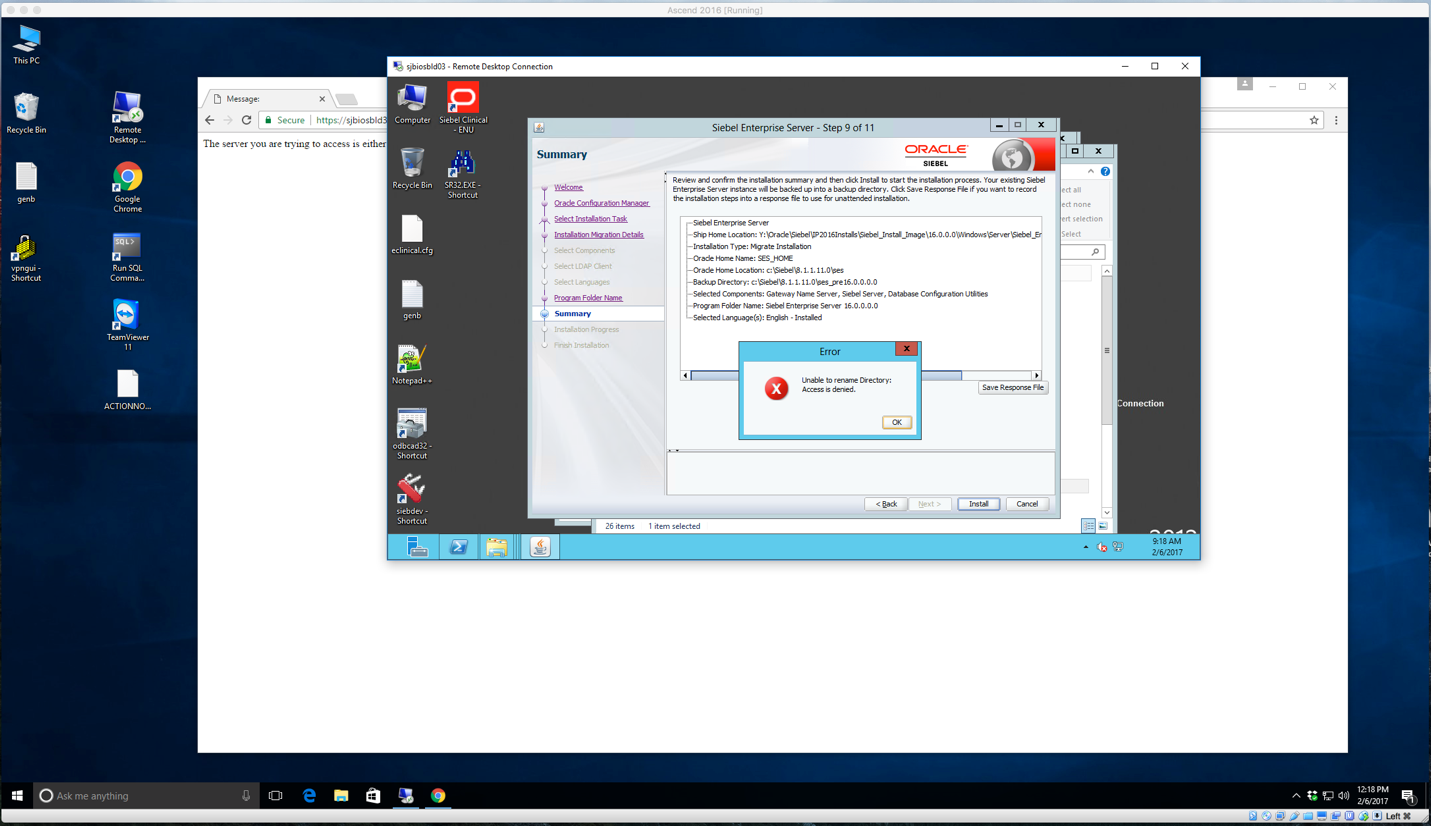Viewport: 1431px width, 826px height.
Task: Open Microsoft Edge from taskbar
Action: [x=309, y=796]
